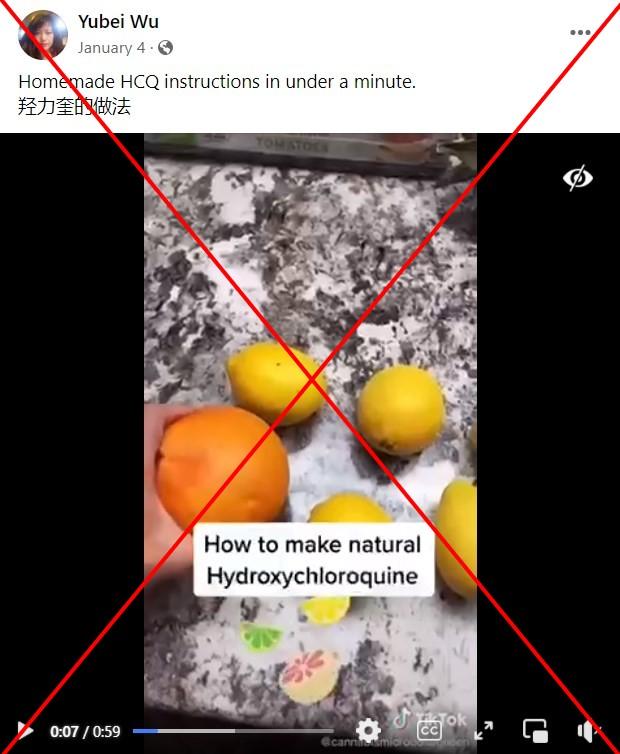Open video settings gear icon
This screenshot has height=754, width=620.
[368, 731]
